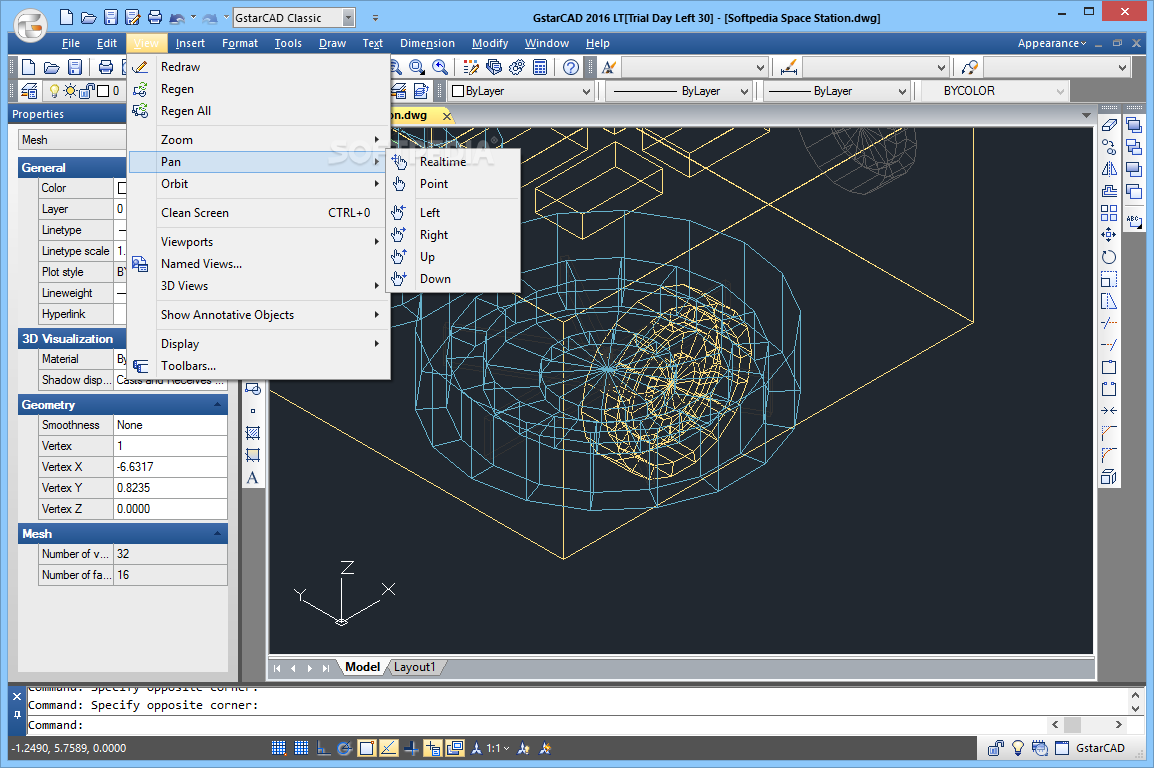Select the Chamfer tool
The width and height of the screenshot is (1154, 768).
pyautogui.click(x=1109, y=433)
